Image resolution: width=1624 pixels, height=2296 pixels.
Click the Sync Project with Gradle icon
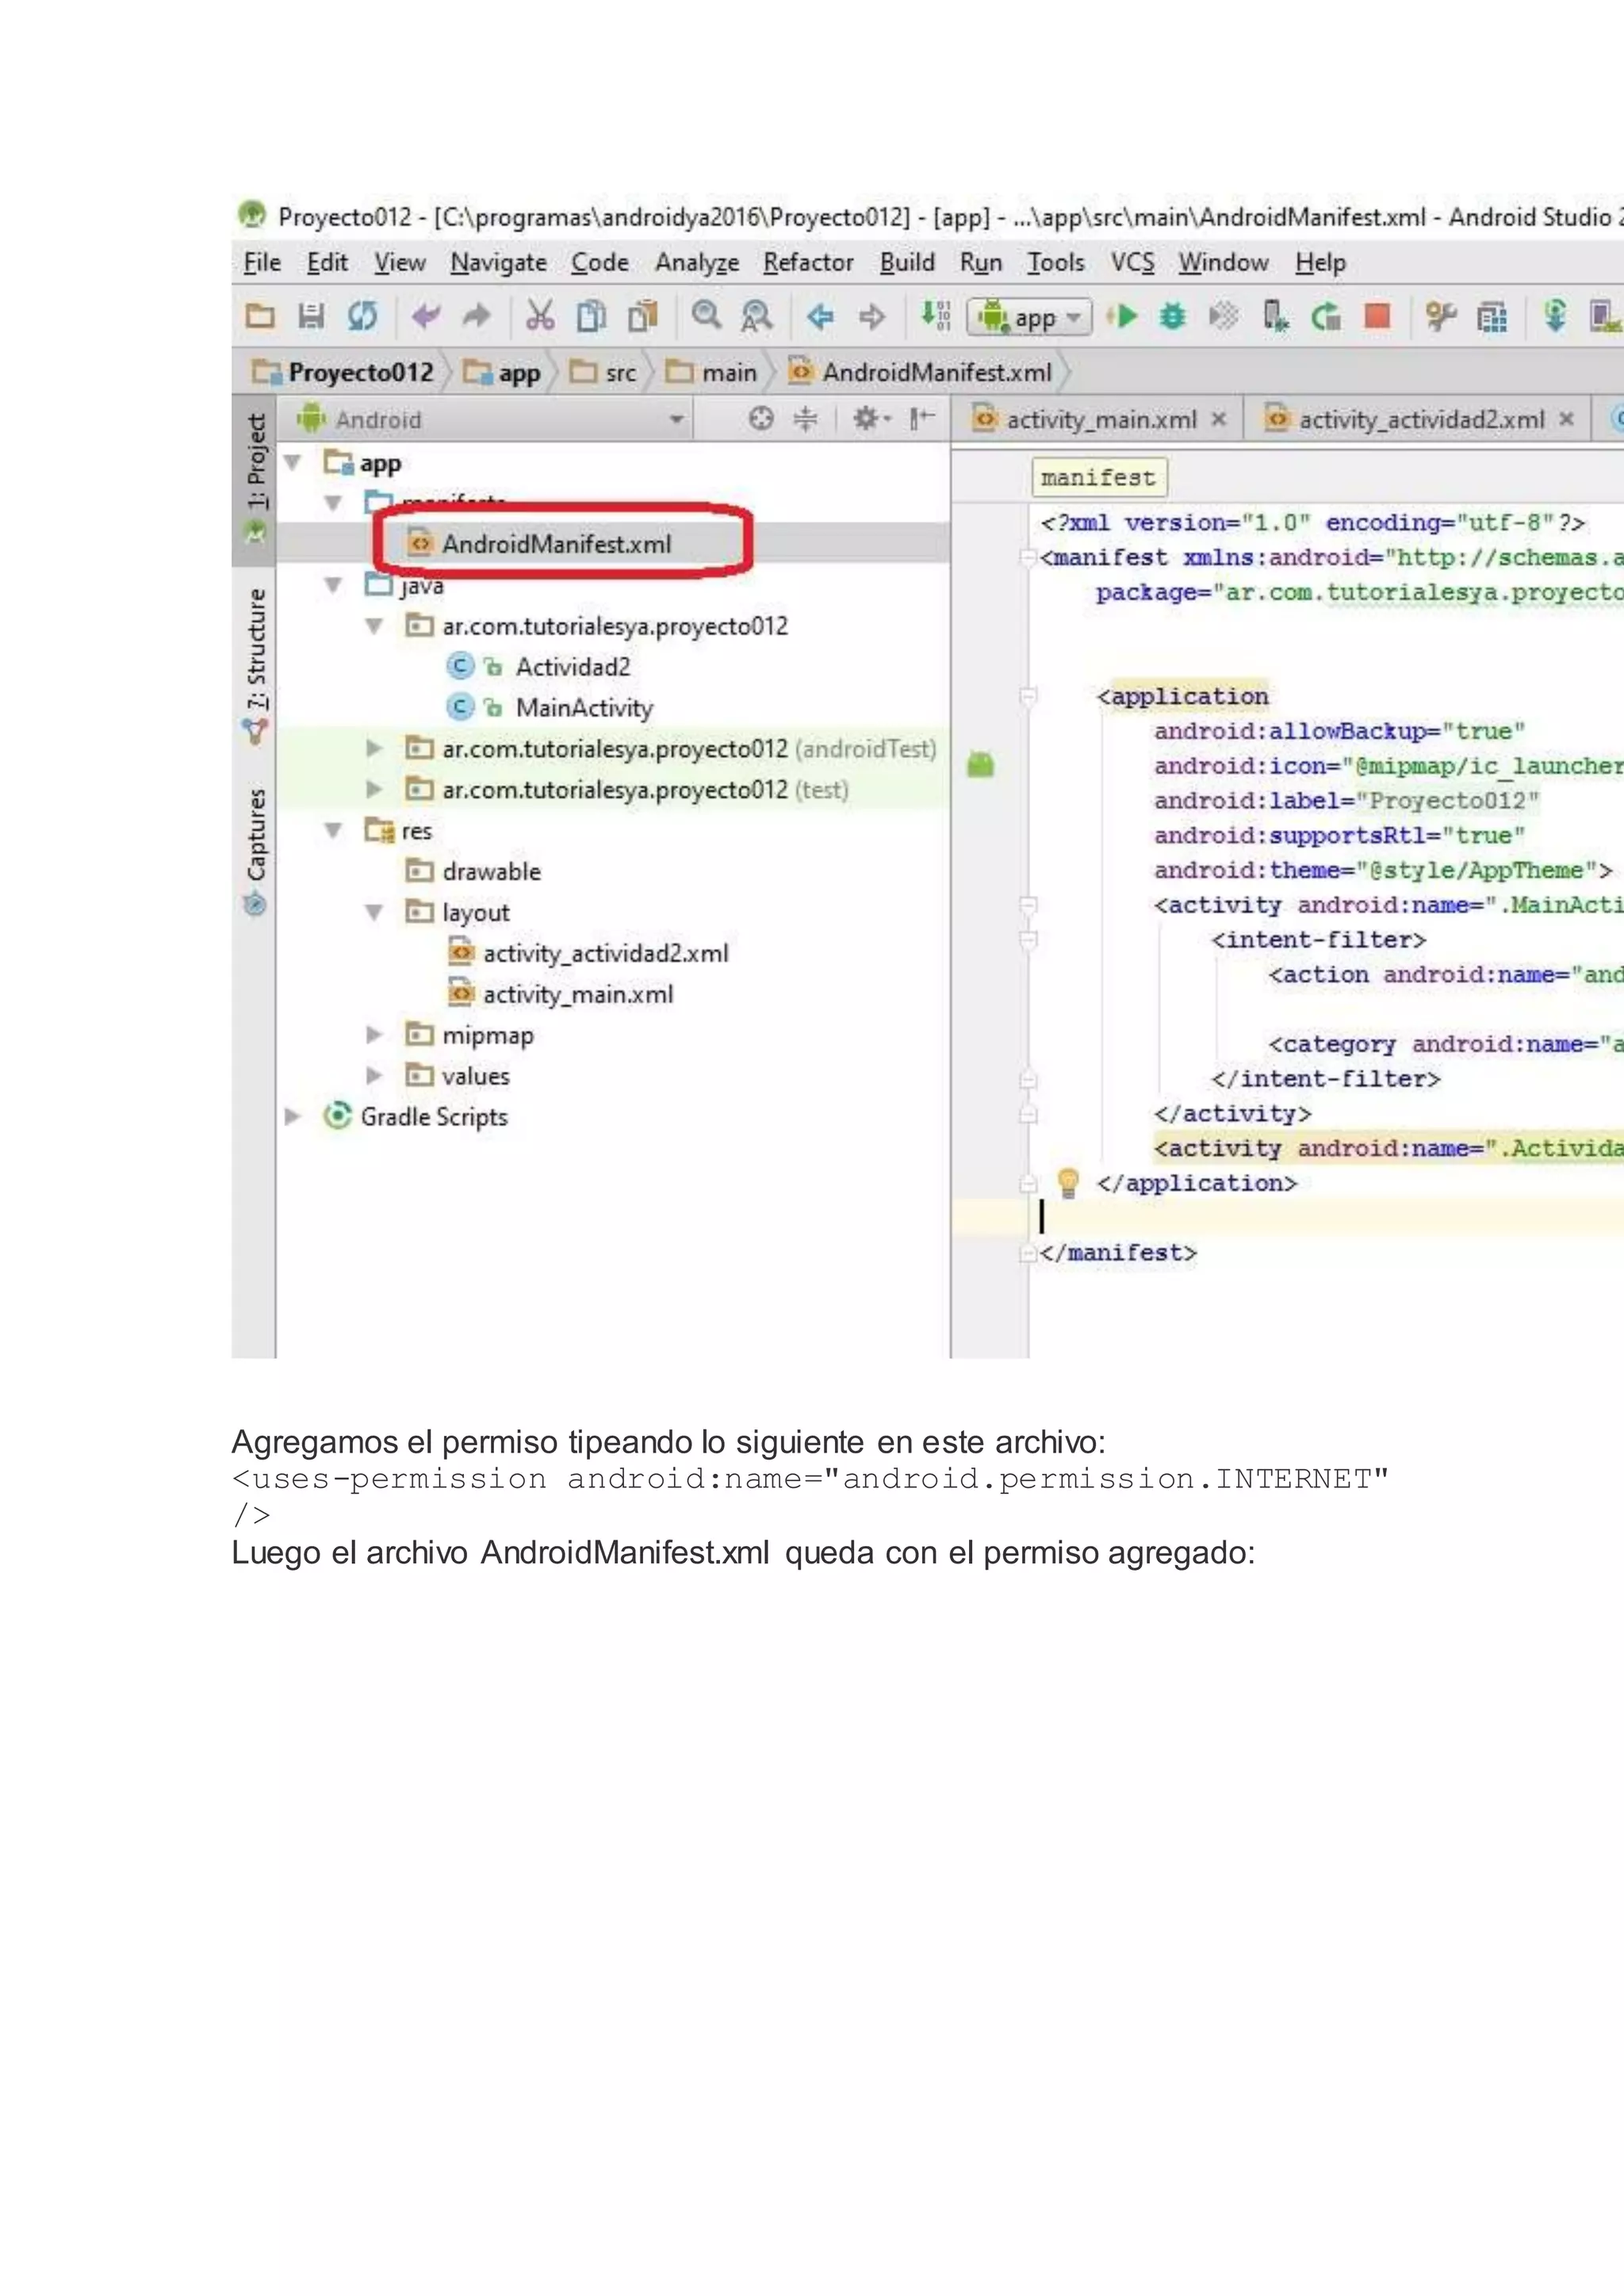pyautogui.click(x=1555, y=316)
